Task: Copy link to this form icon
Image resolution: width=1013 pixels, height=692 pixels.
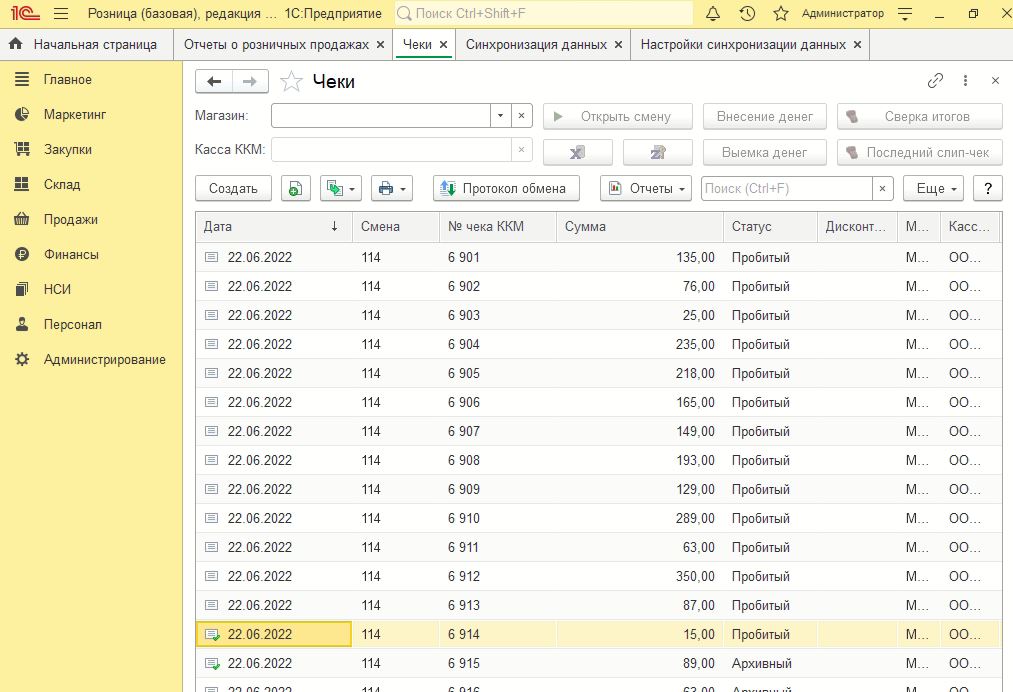Action: 936,81
